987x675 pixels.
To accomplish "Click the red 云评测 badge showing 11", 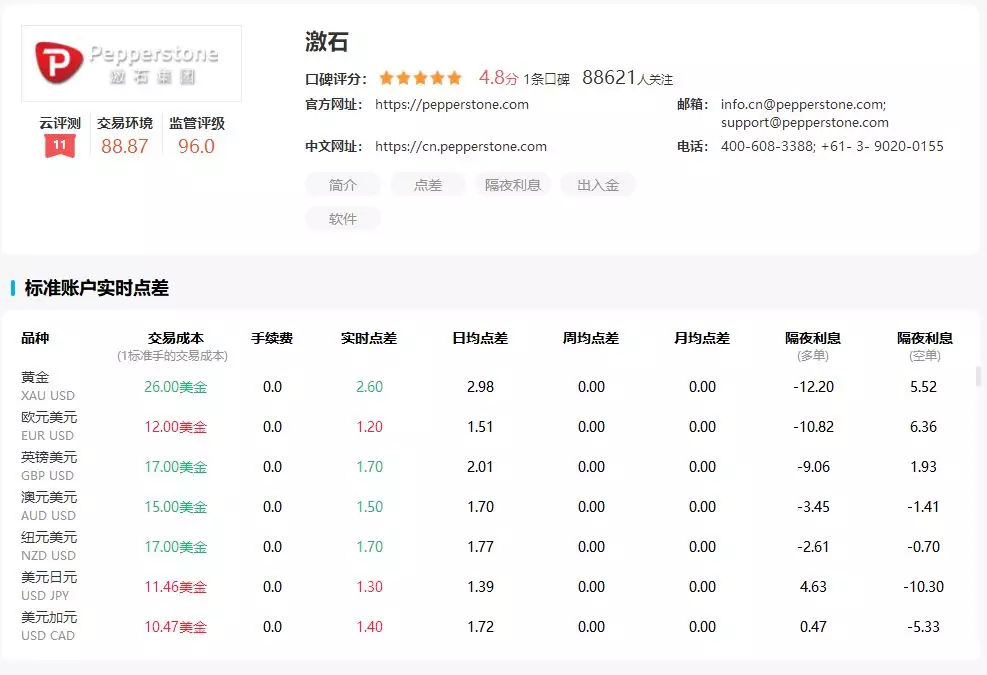I will [x=59, y=146].
